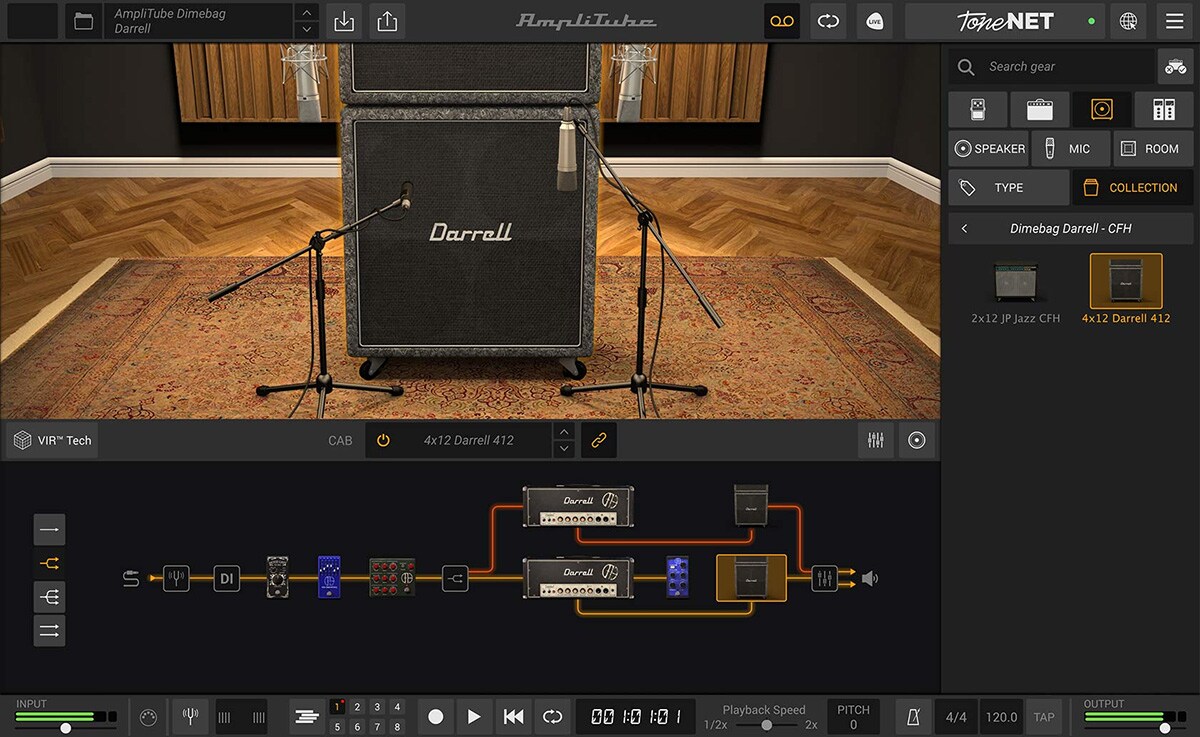Select the black wah pedal in chain

click(x=278, y=577)
